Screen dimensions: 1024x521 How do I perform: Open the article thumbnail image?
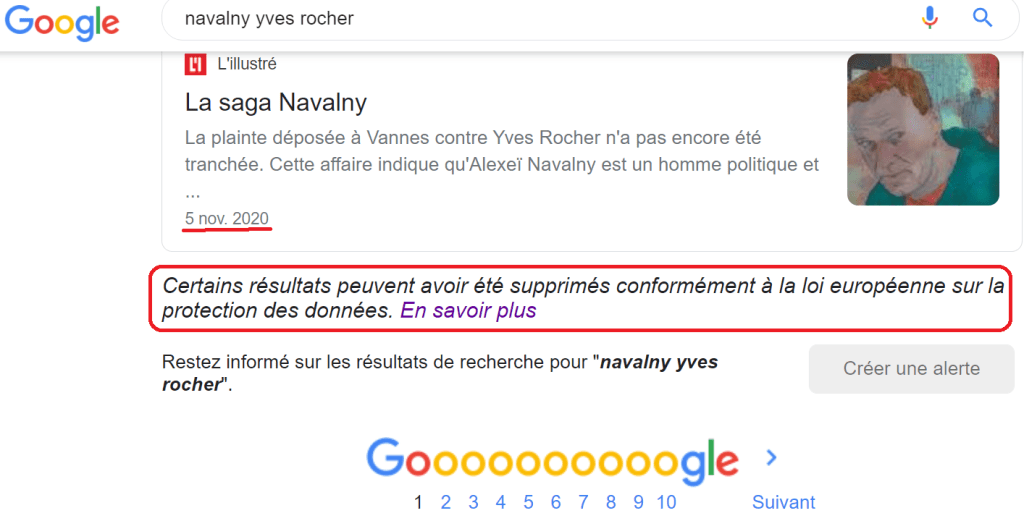pos(922,129)
